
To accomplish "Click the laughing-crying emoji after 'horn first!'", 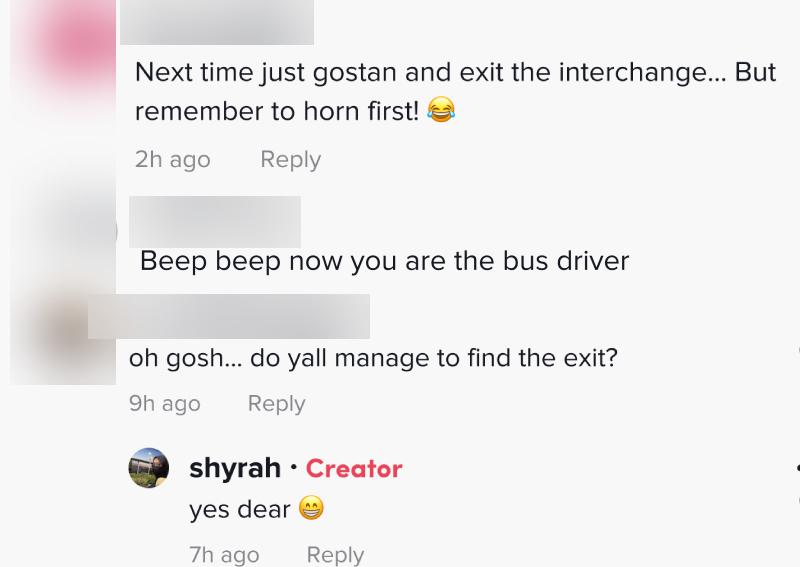I will (x=441, y=111).
